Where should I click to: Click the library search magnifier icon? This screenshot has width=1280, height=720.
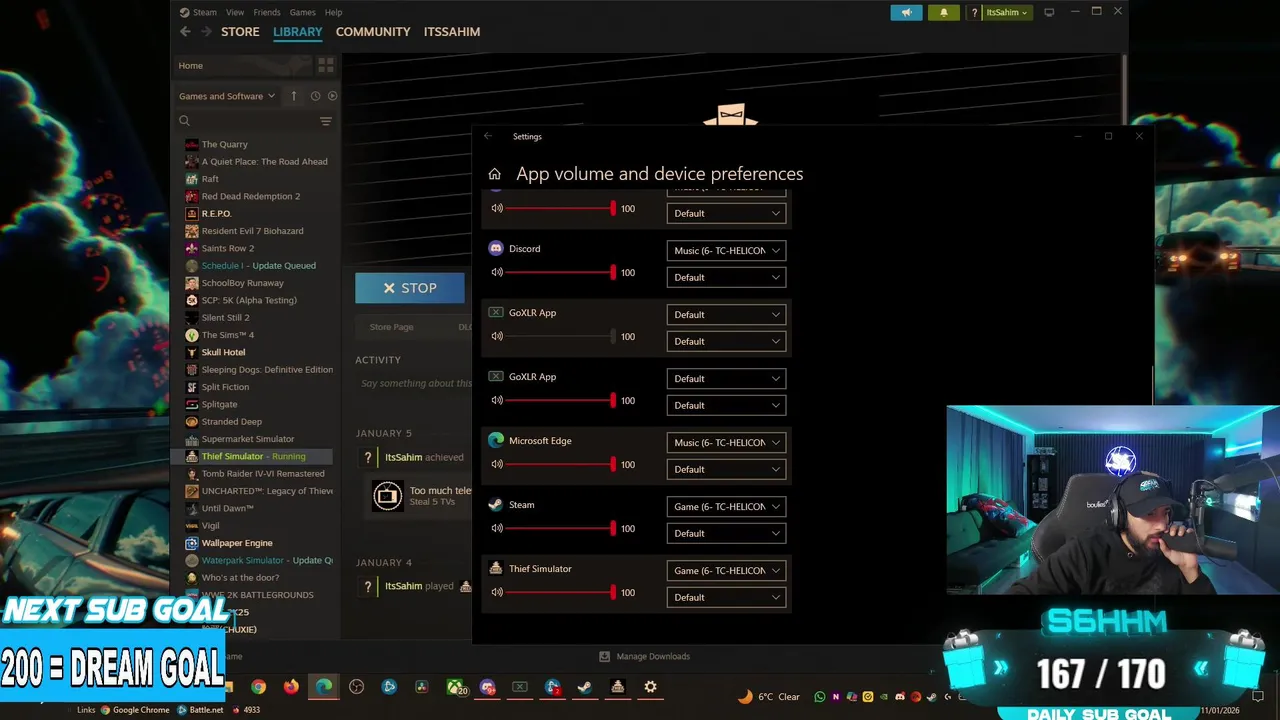(x=185, y=121)
